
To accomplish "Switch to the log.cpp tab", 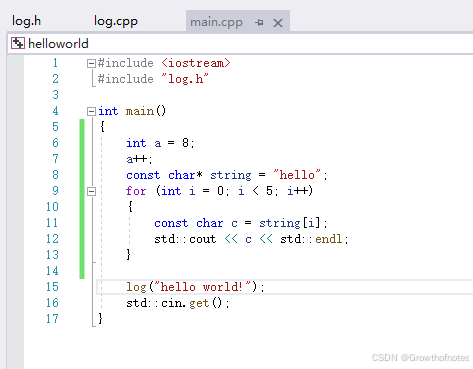I will click(115, 21).
